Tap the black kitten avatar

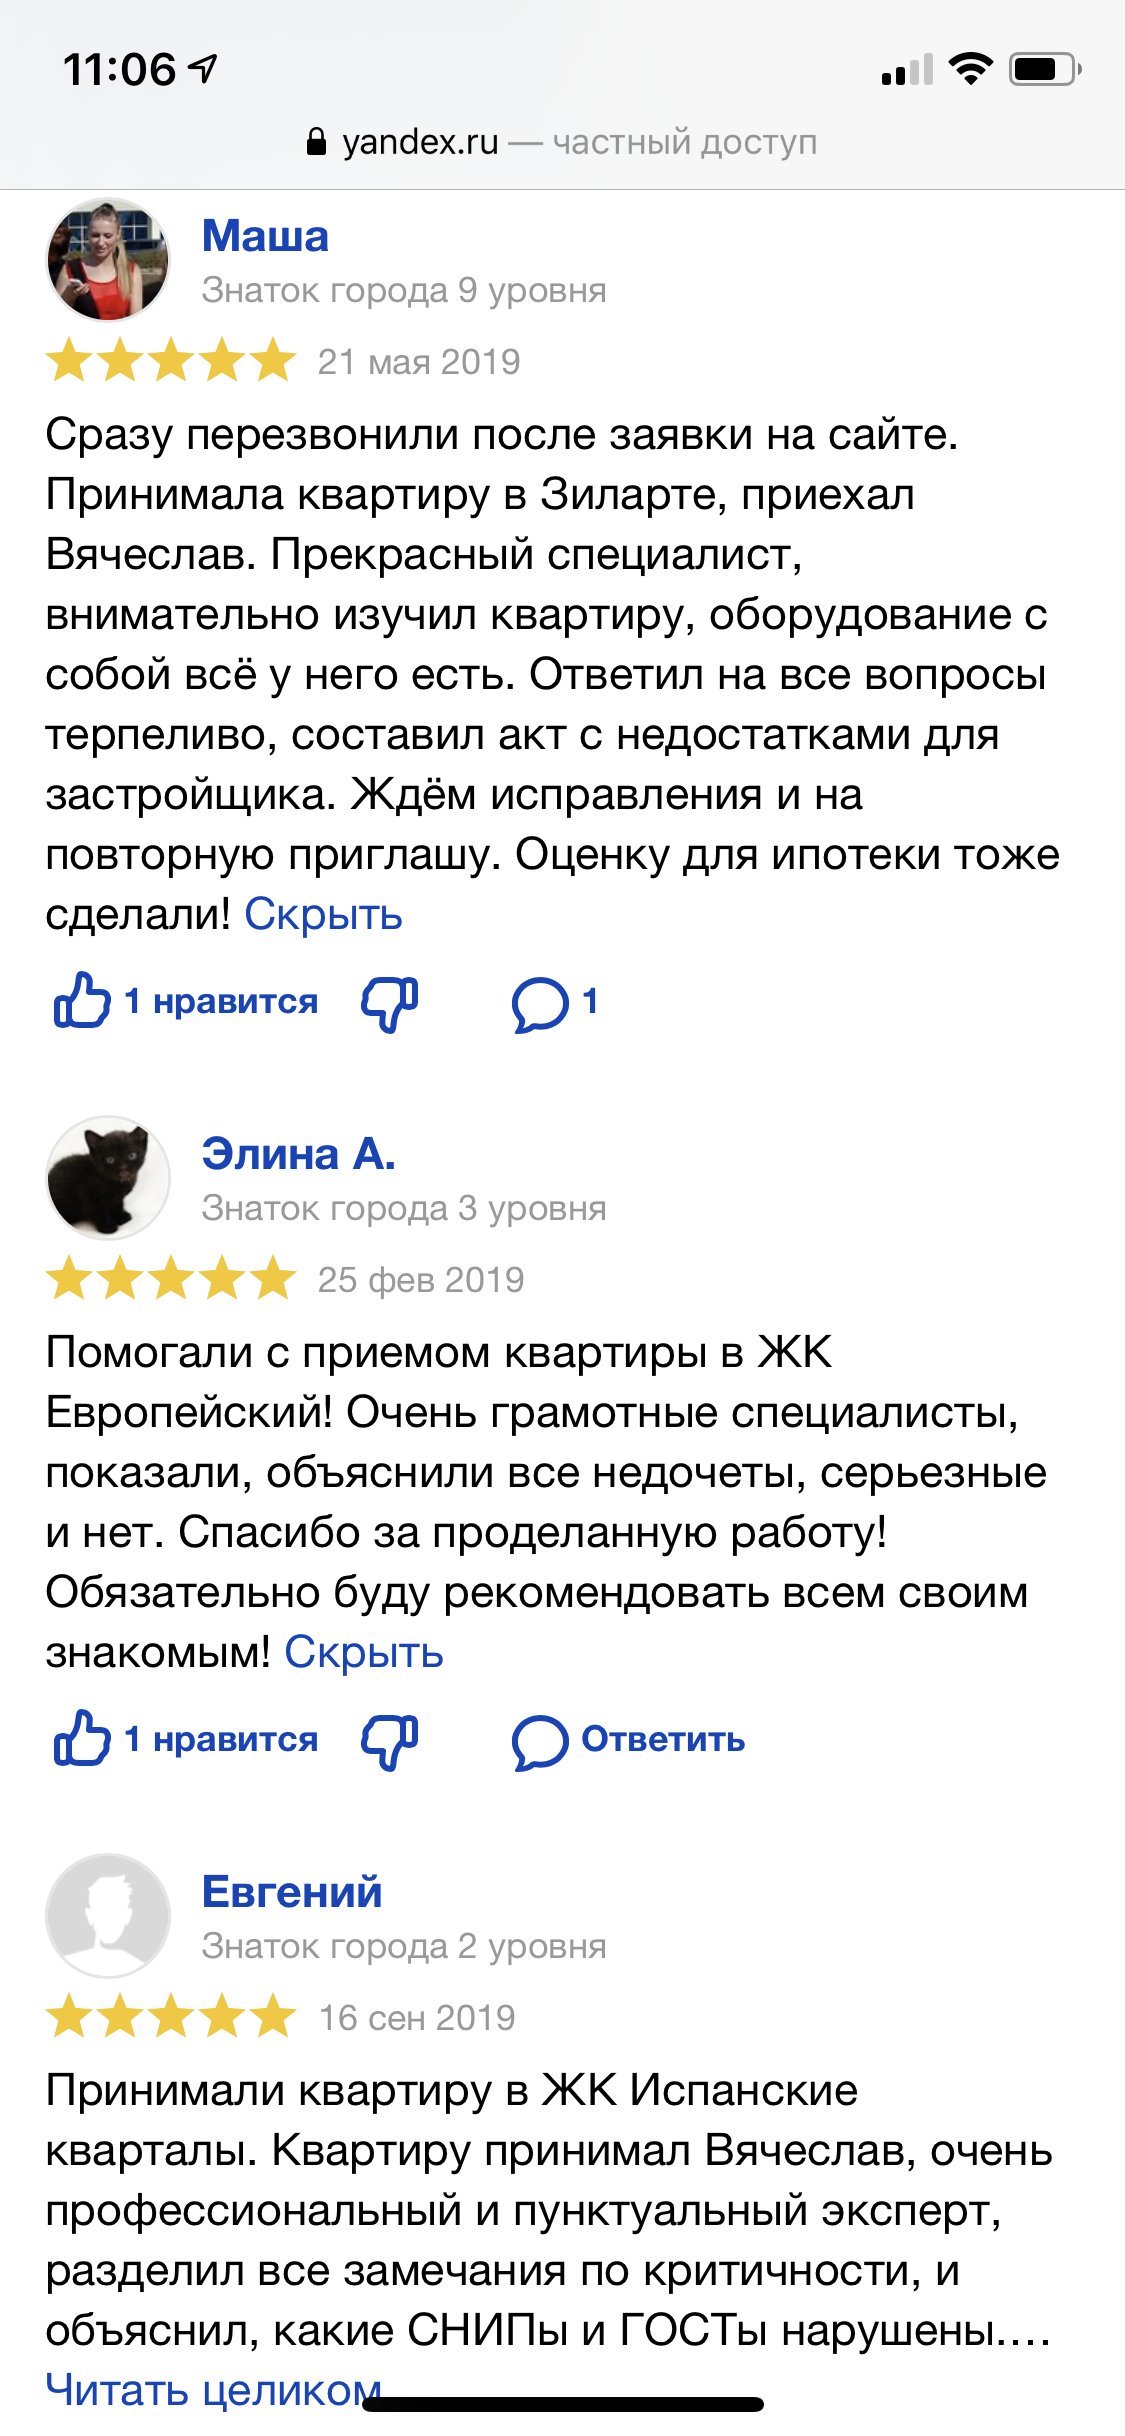(108, 1178)
